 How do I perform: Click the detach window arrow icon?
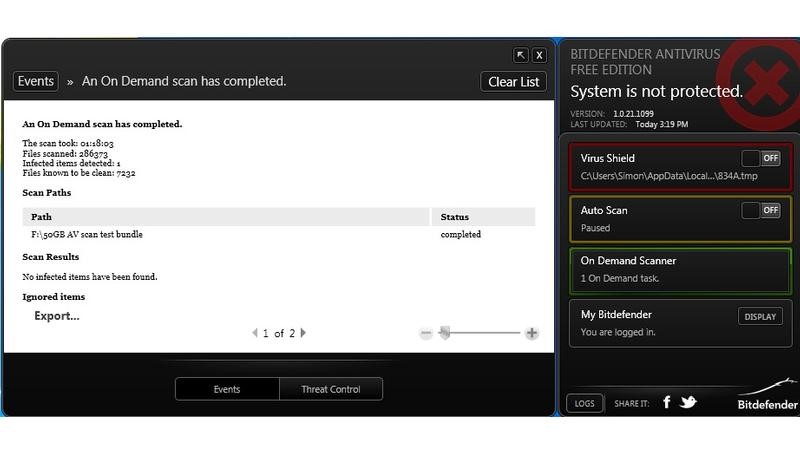520,55
